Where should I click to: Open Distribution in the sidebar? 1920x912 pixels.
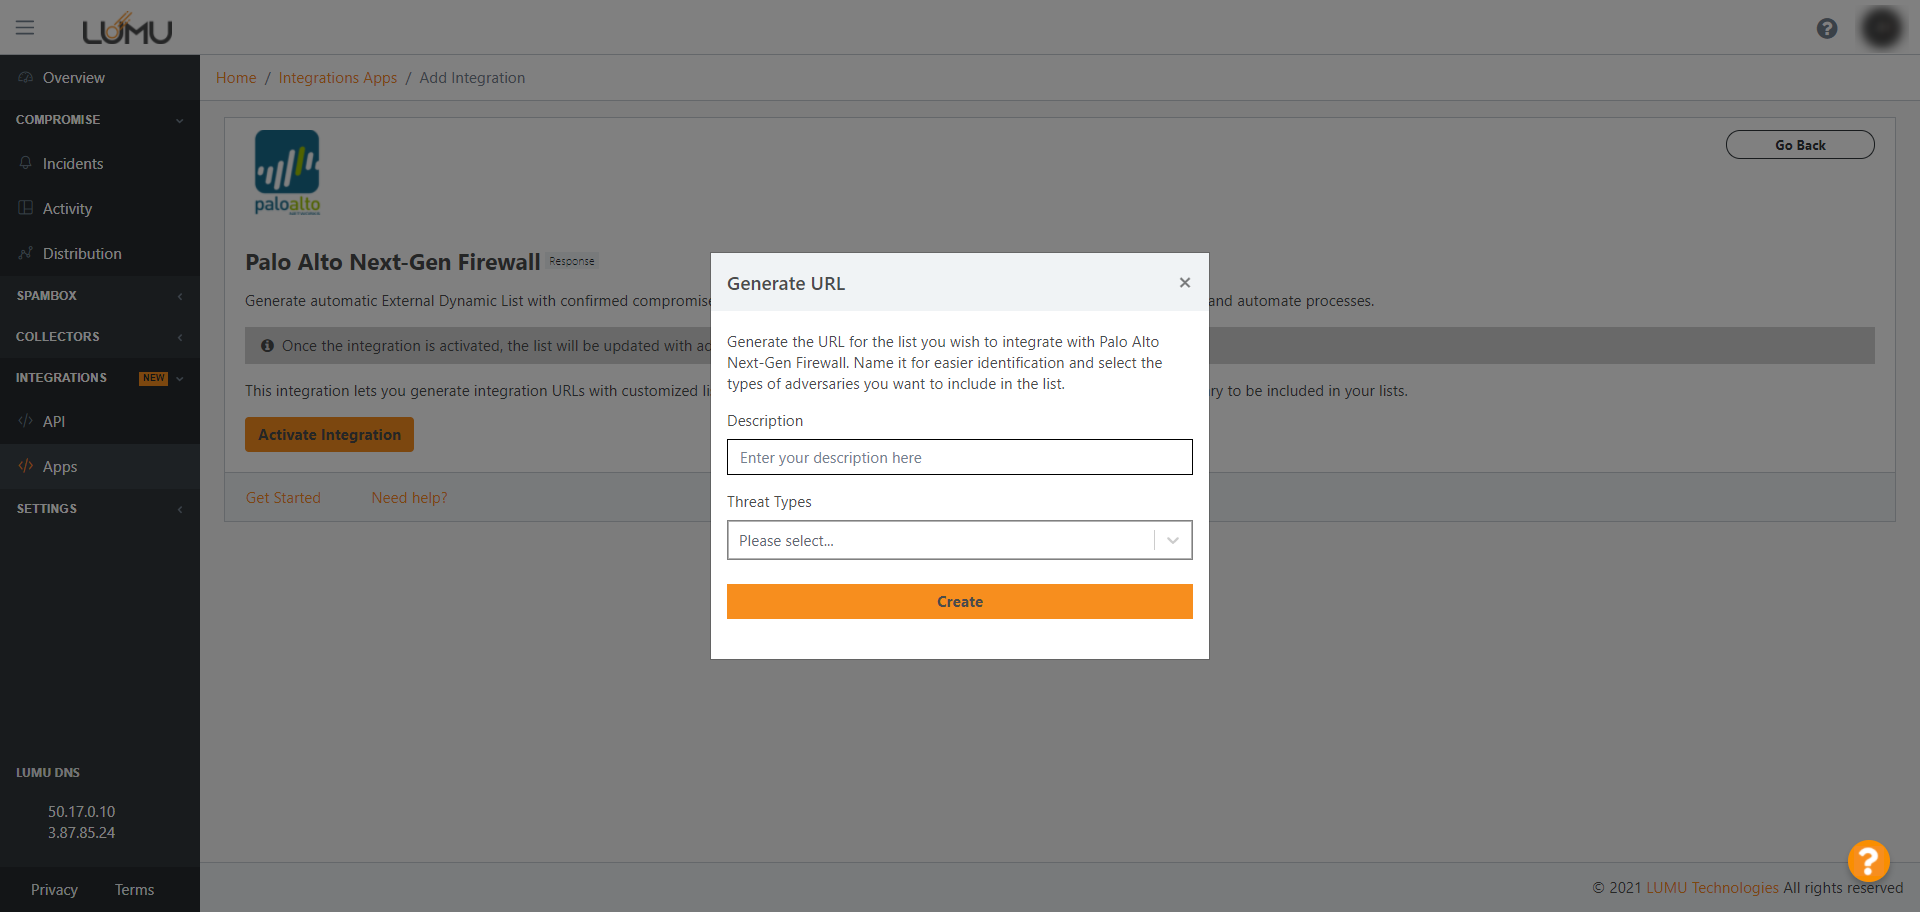point(82,254)
